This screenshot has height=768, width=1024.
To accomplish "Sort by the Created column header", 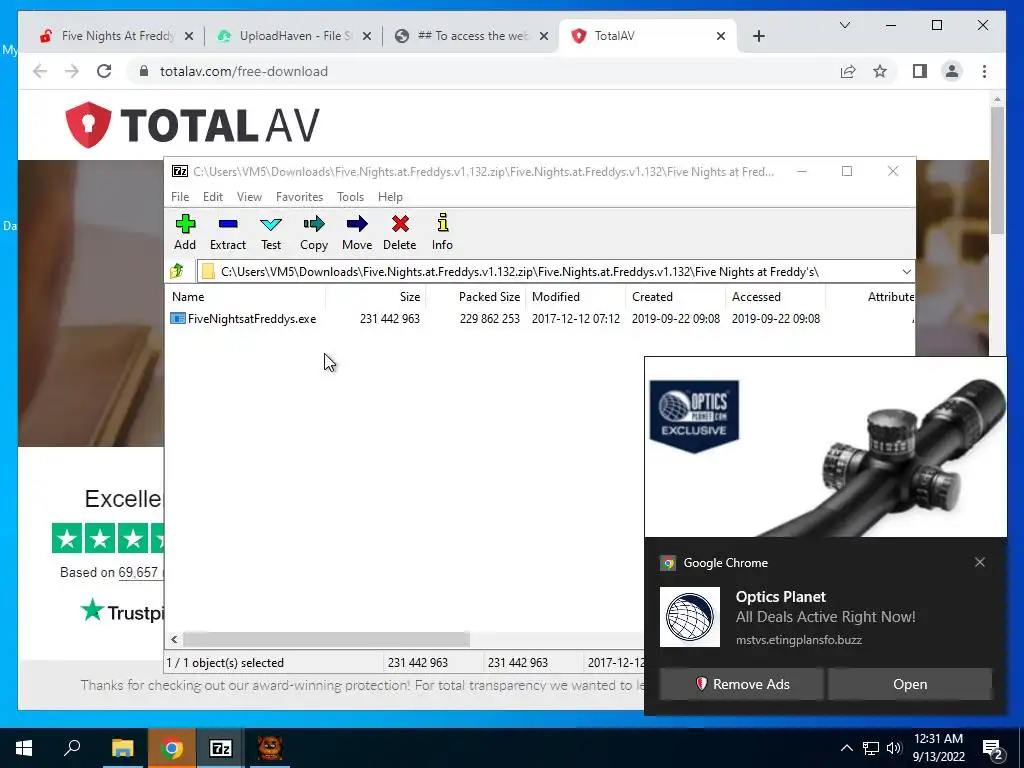I will click(x=675, y=296).
